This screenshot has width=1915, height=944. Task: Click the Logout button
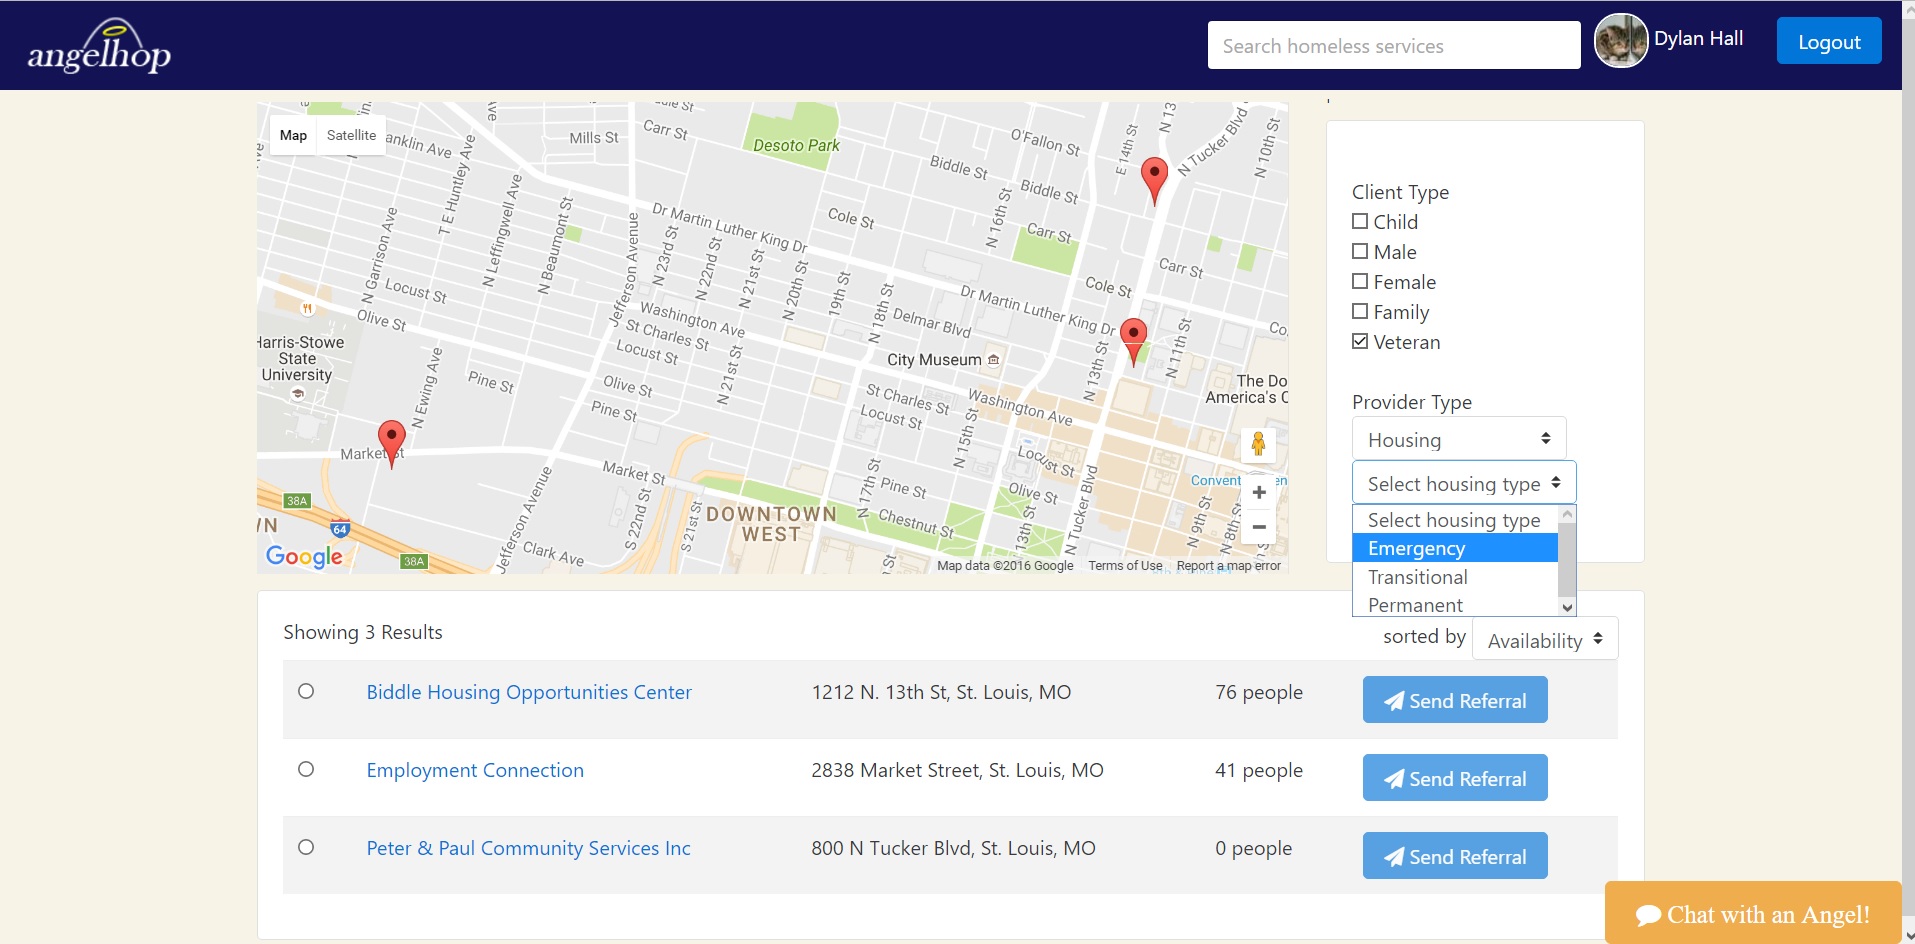click(1829, 41)
